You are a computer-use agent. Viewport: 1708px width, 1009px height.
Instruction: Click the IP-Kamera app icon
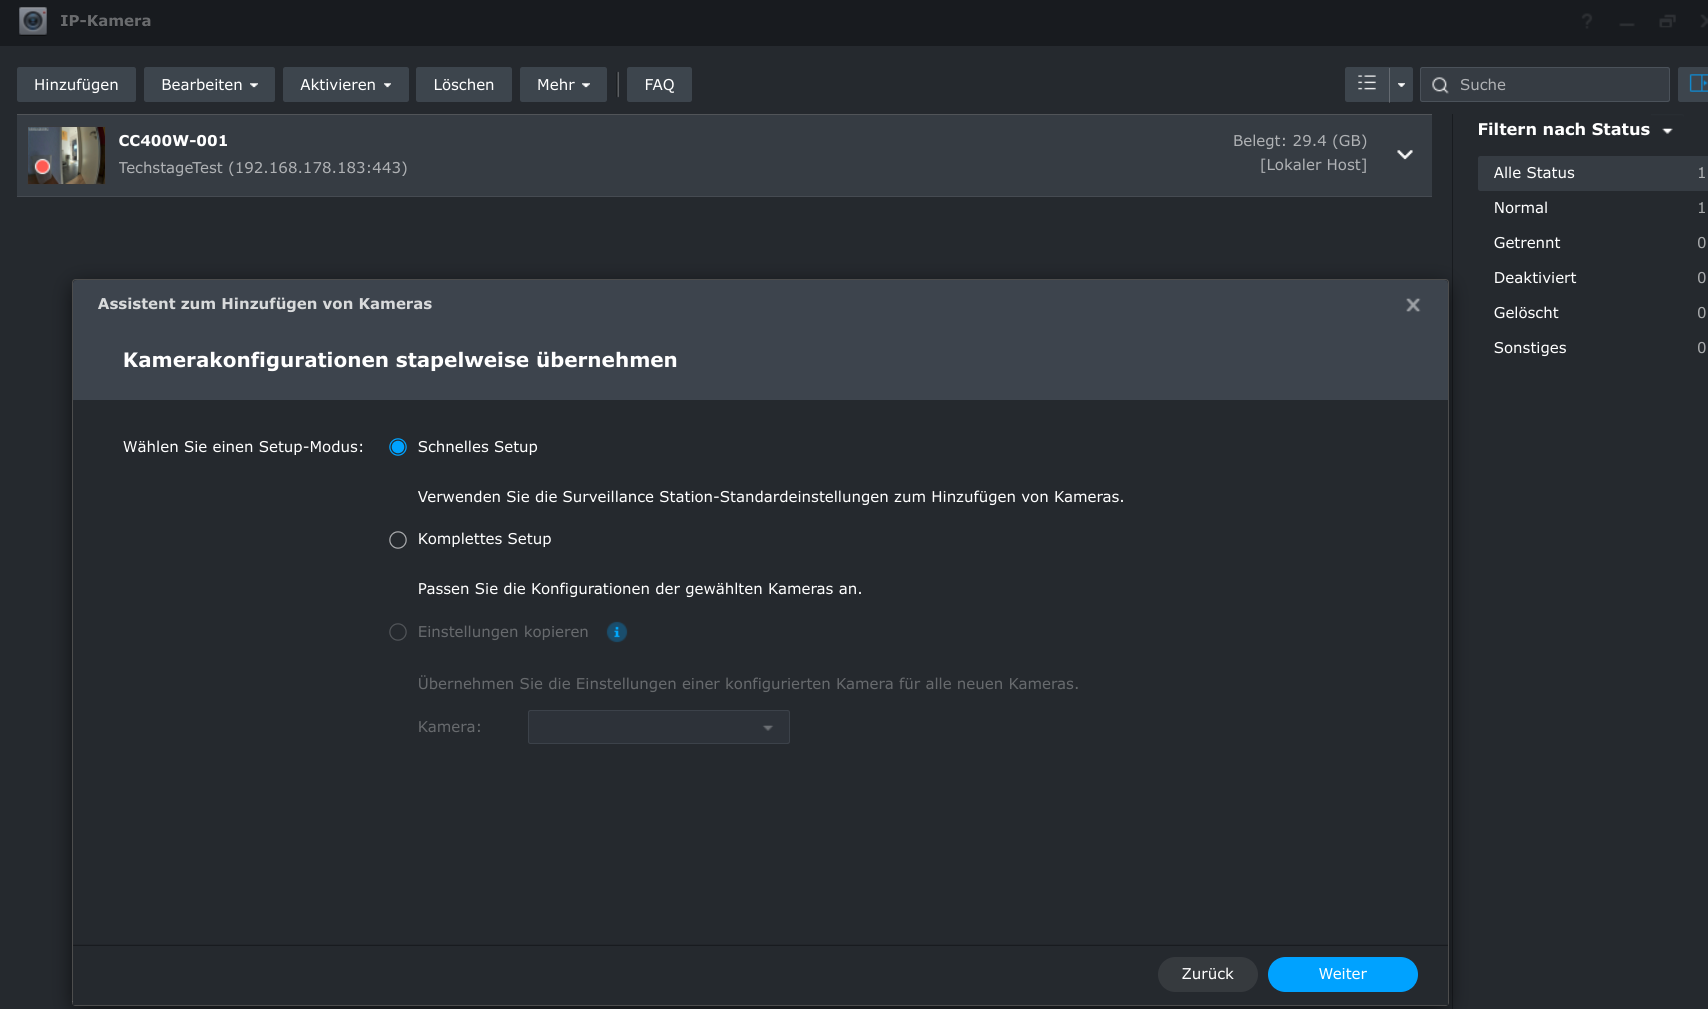click(33, 20)
